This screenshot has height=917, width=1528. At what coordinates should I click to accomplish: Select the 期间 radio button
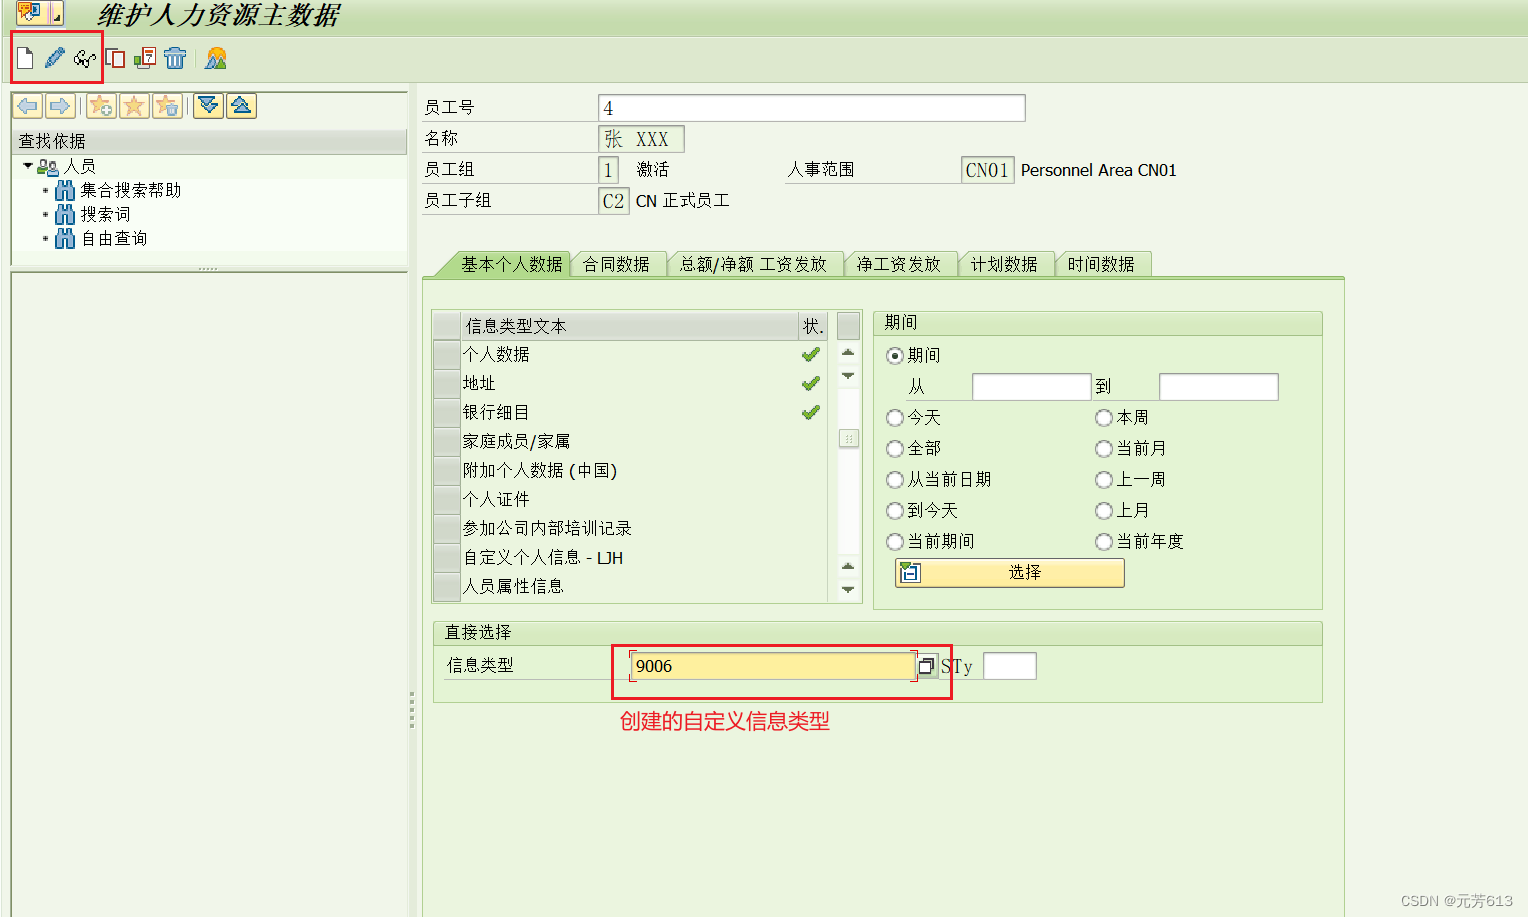[x=895, y=356]
